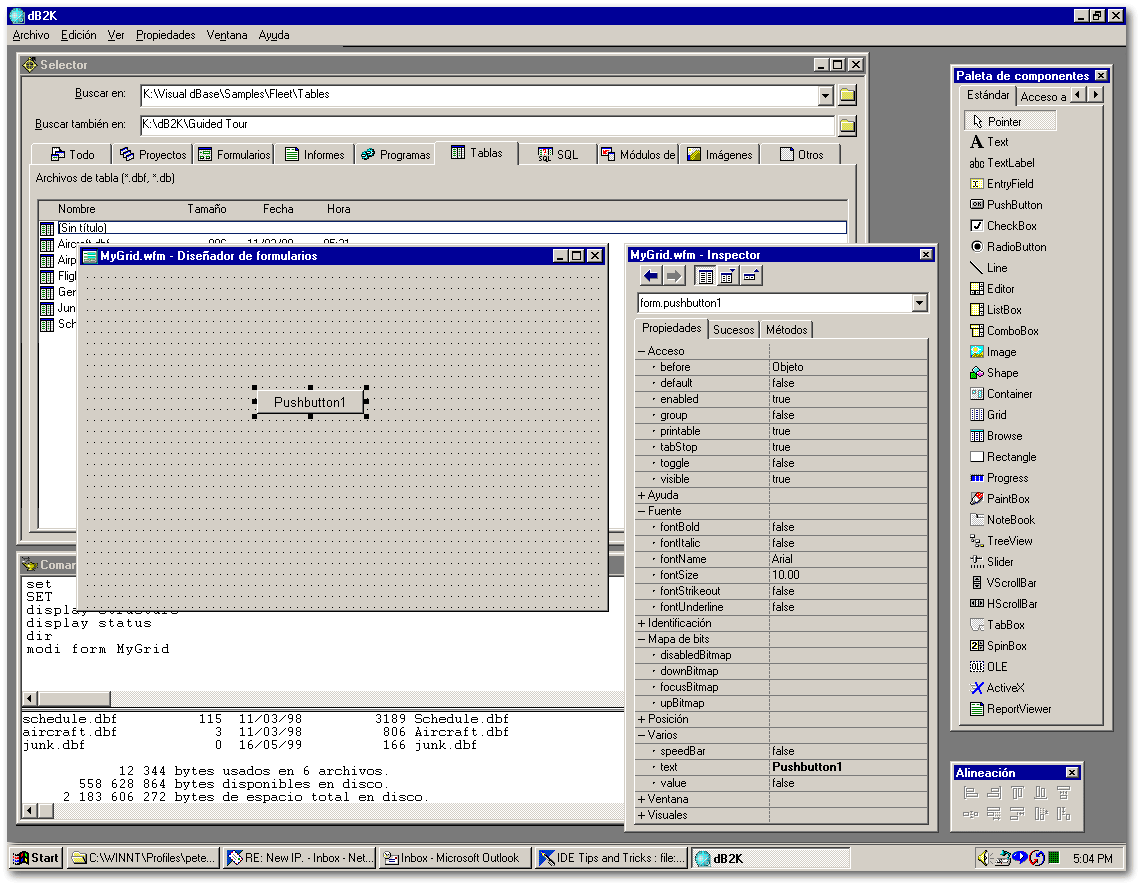Expand the Identificación property group
Image resolution: width=1141 pixels, height=886 pixels.
coord(642,623)
